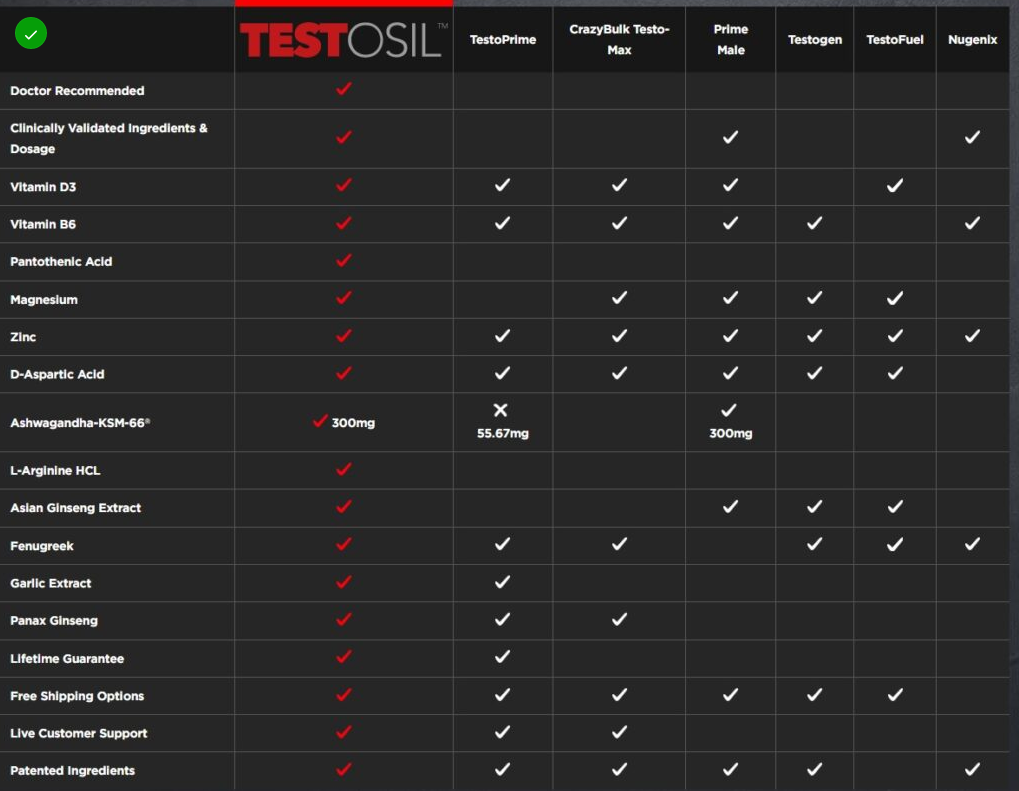Click red checkmark in Doctor Recommended row
The height and width of the screenshot is (791, 1019).
tap(344, 88)
